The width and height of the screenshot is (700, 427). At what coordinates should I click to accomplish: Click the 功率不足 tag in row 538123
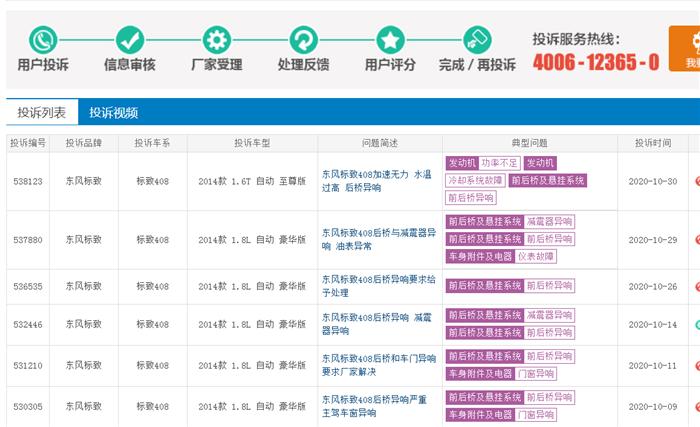pyautogui.click(x=499, y=163)
